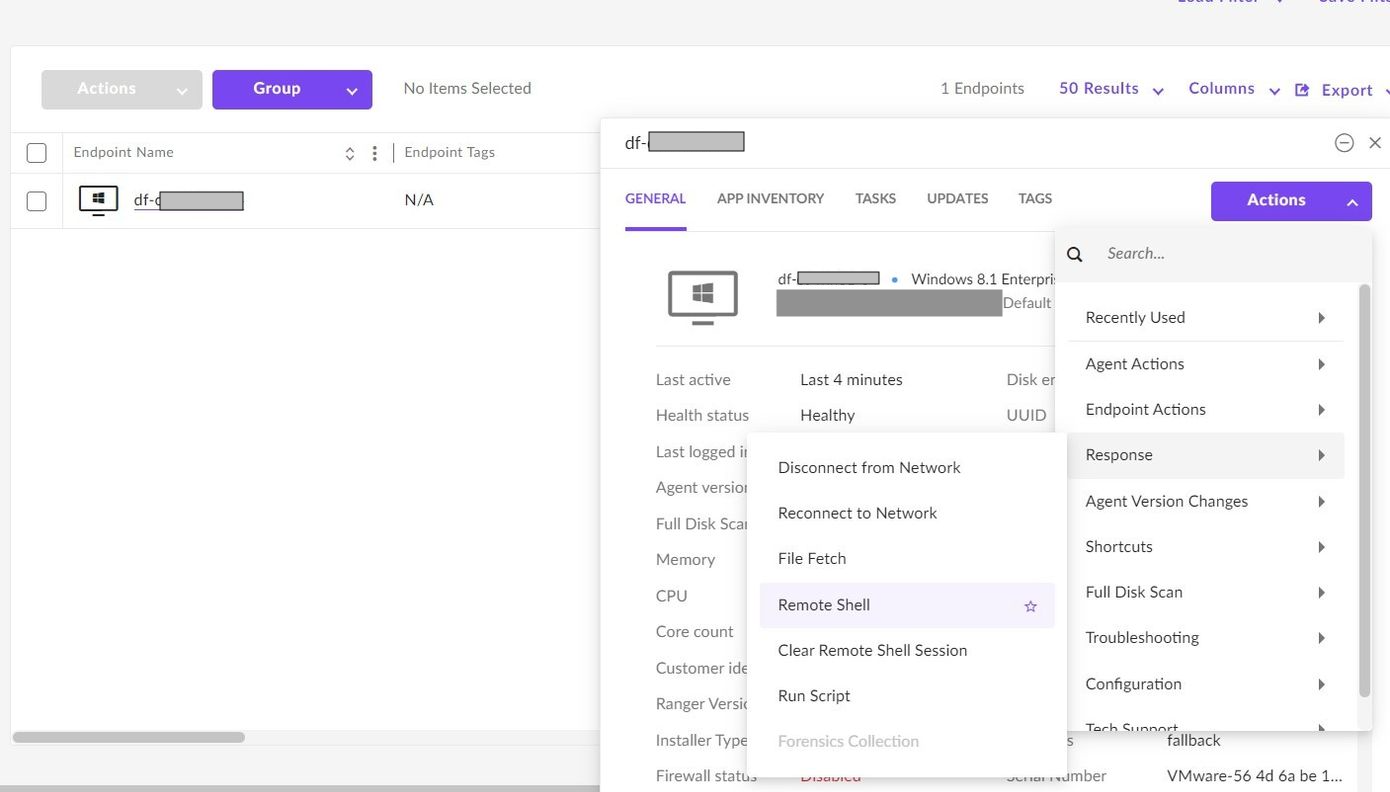1390x792 pixels.
Task: Choose Run Script from Response menu
Action: pyautogui.click(x=814, y=696)
